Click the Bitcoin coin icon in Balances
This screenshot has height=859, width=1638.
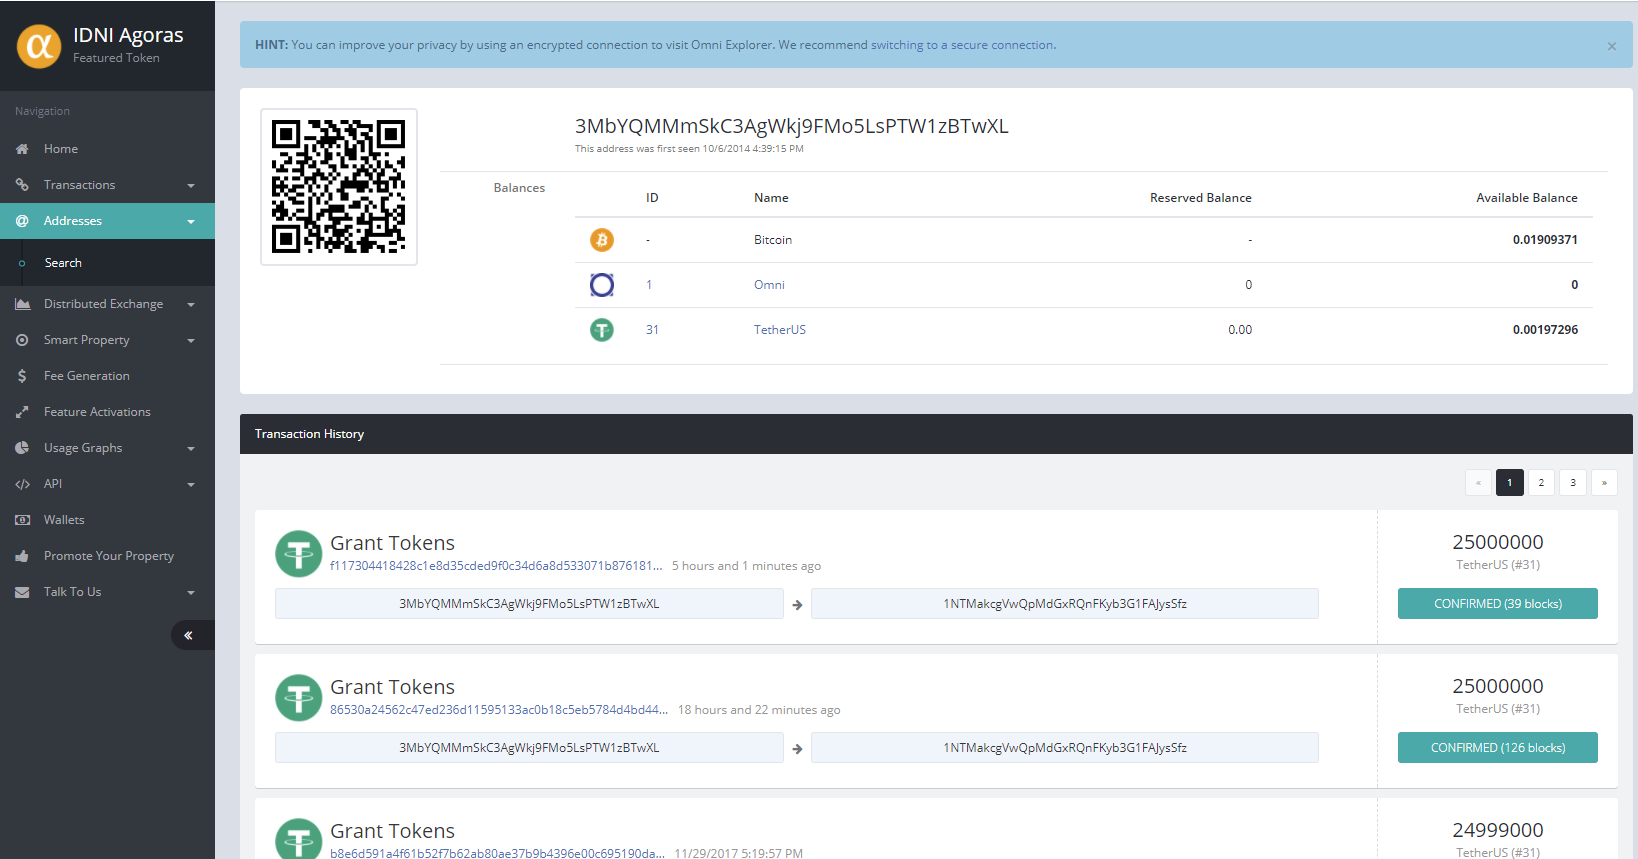click(602, 240)
